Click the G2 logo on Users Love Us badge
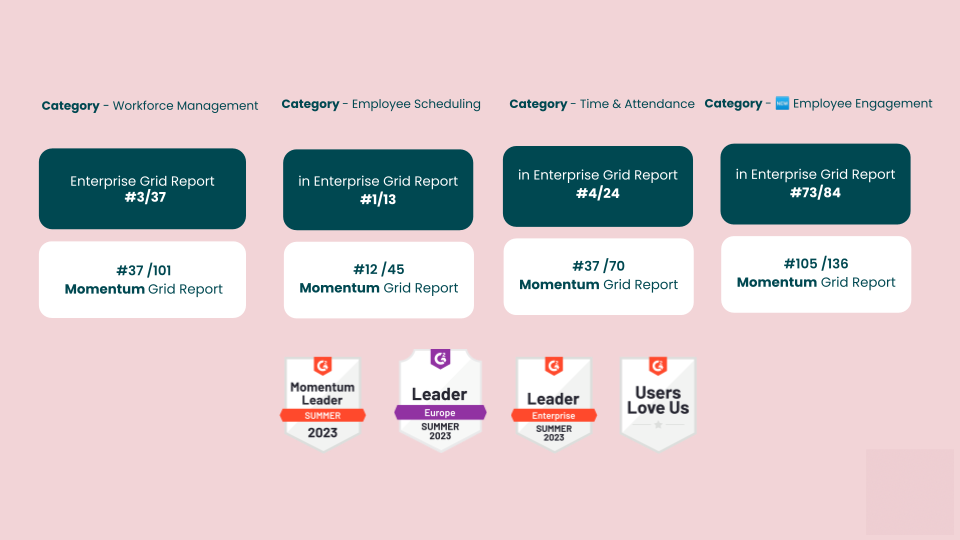Image resolution: width=960 pixels, height=540 pixels. [x=657, y=366]
